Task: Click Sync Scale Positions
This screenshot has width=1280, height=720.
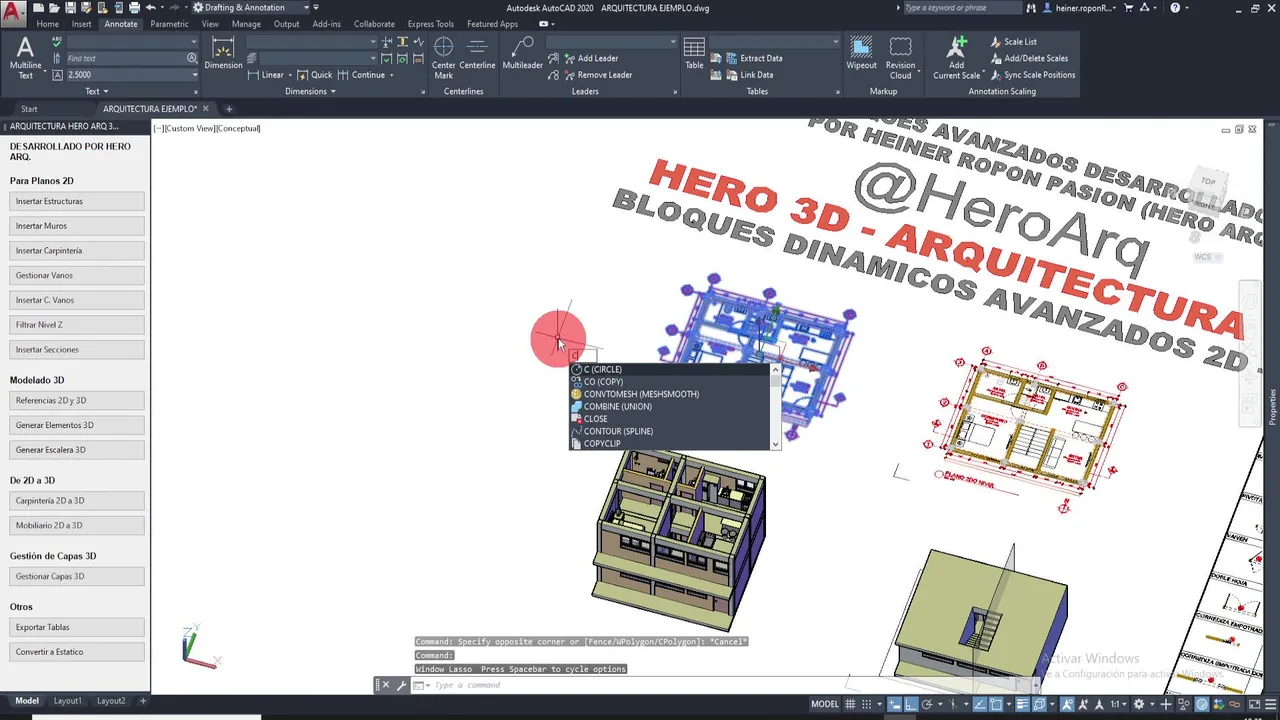Action: pos(1032,75)
